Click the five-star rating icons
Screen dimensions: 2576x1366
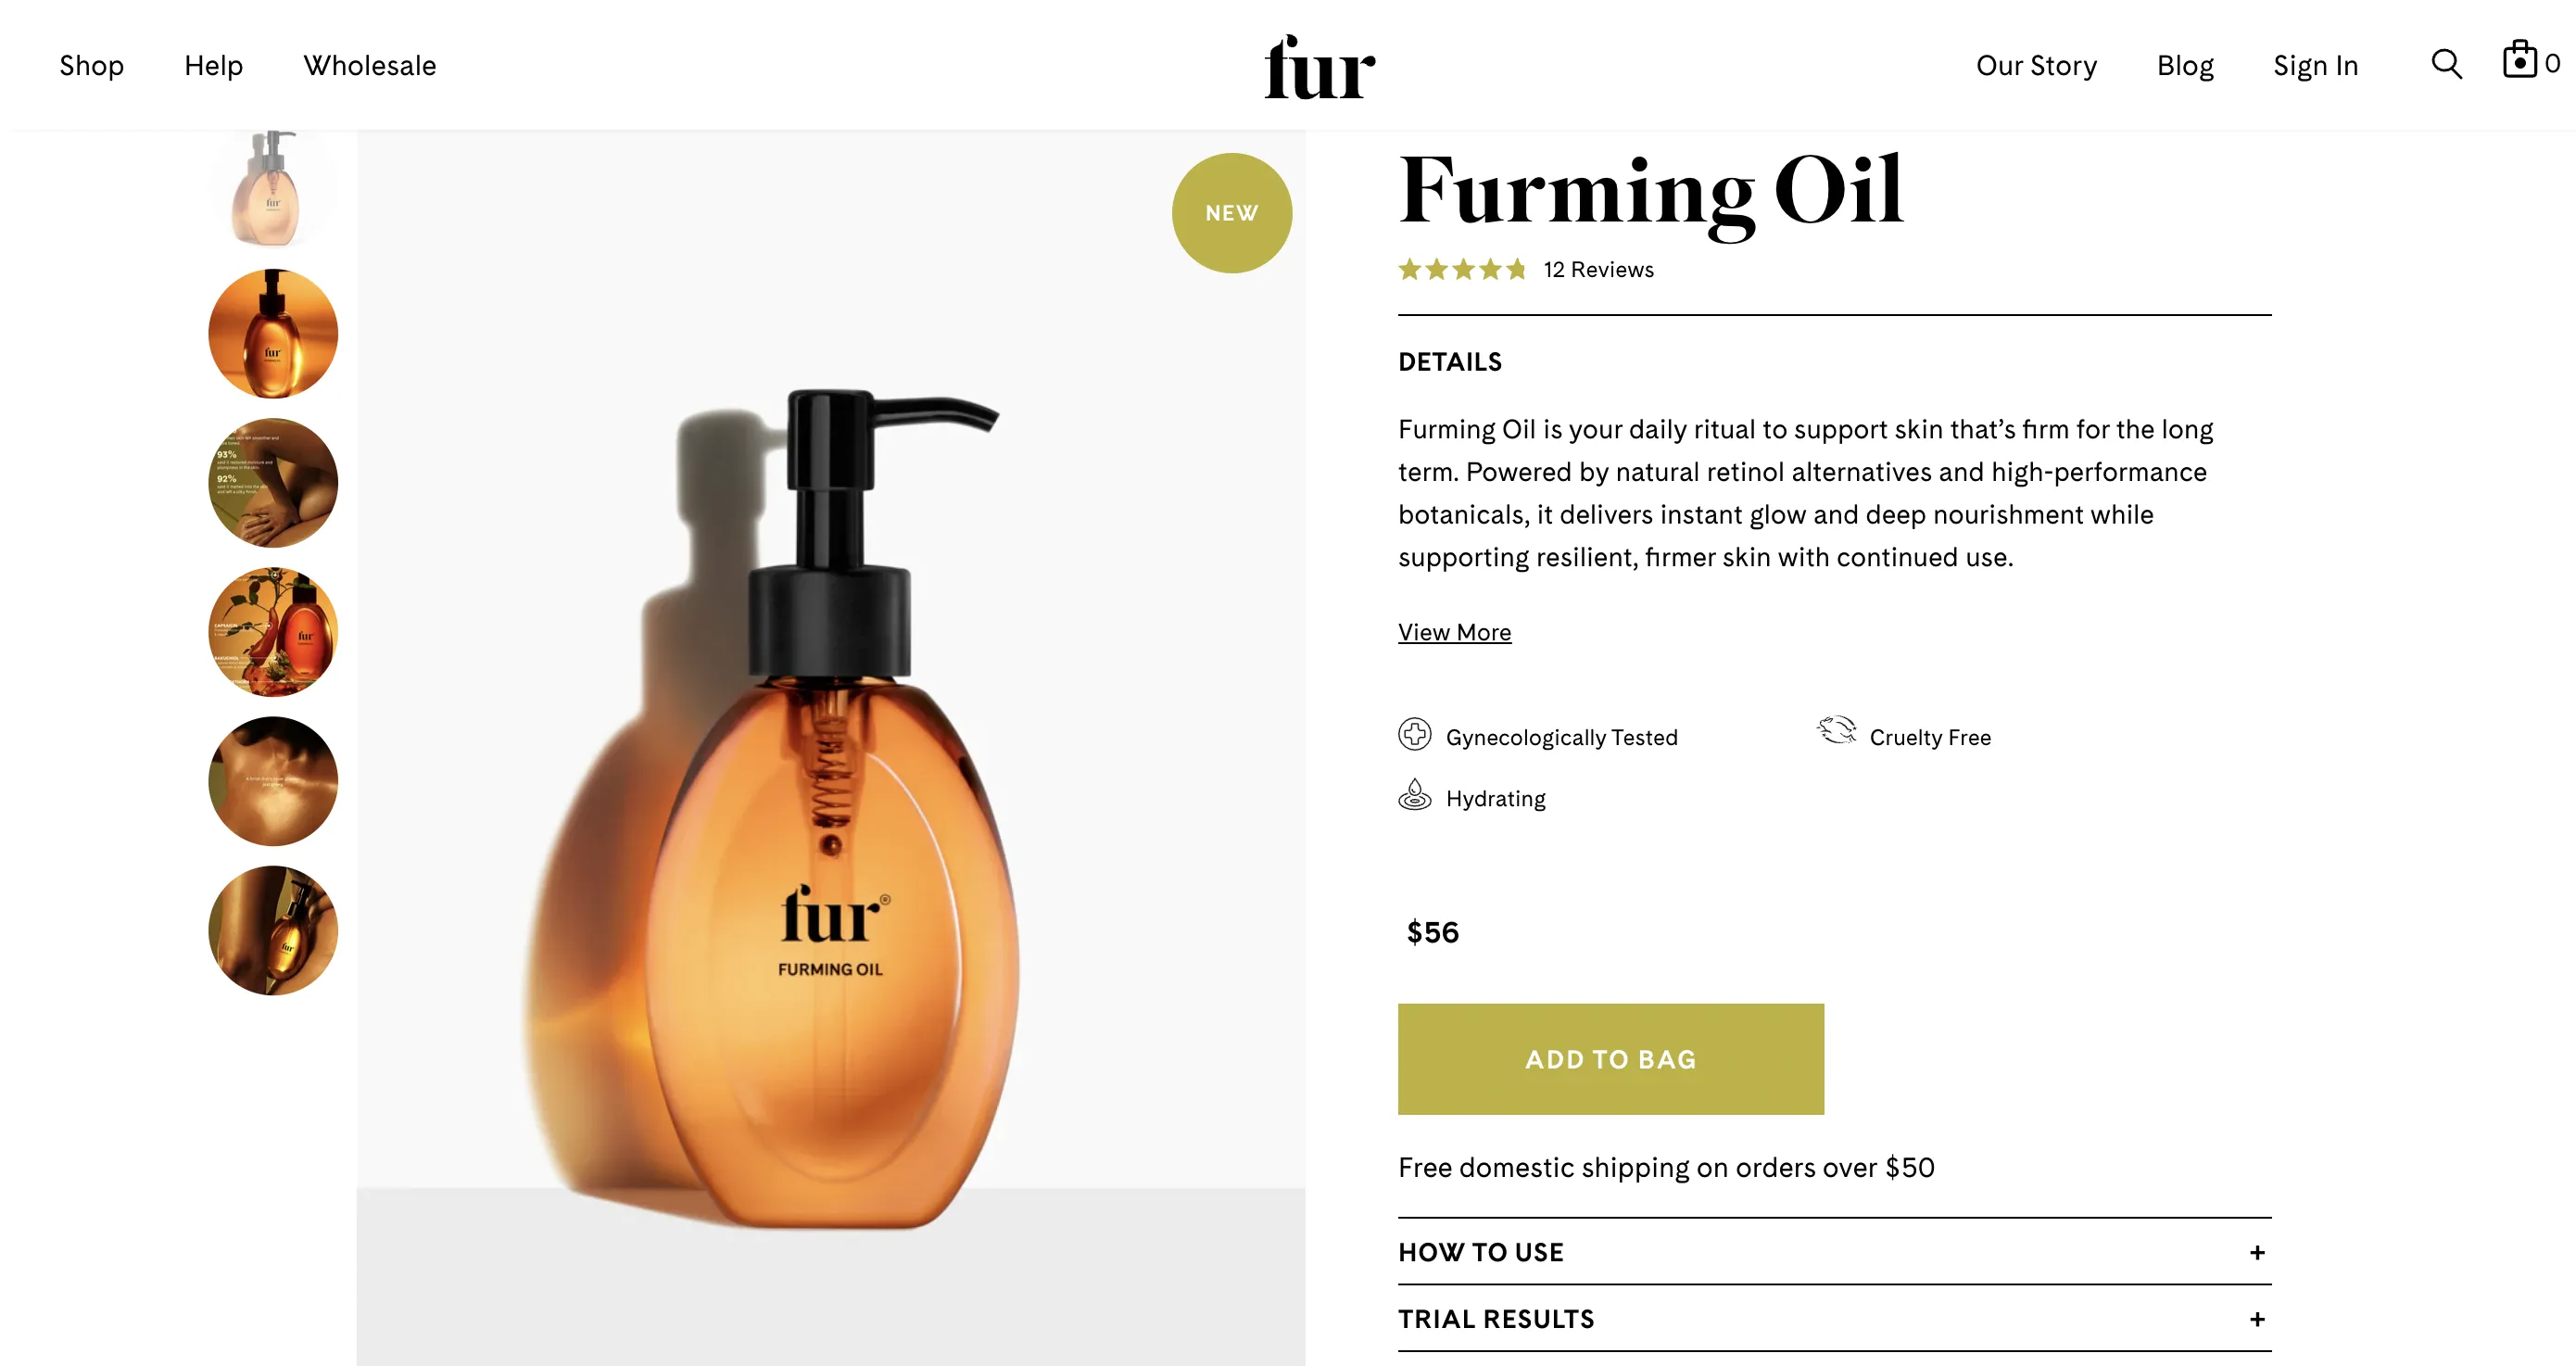point(1462,269)
